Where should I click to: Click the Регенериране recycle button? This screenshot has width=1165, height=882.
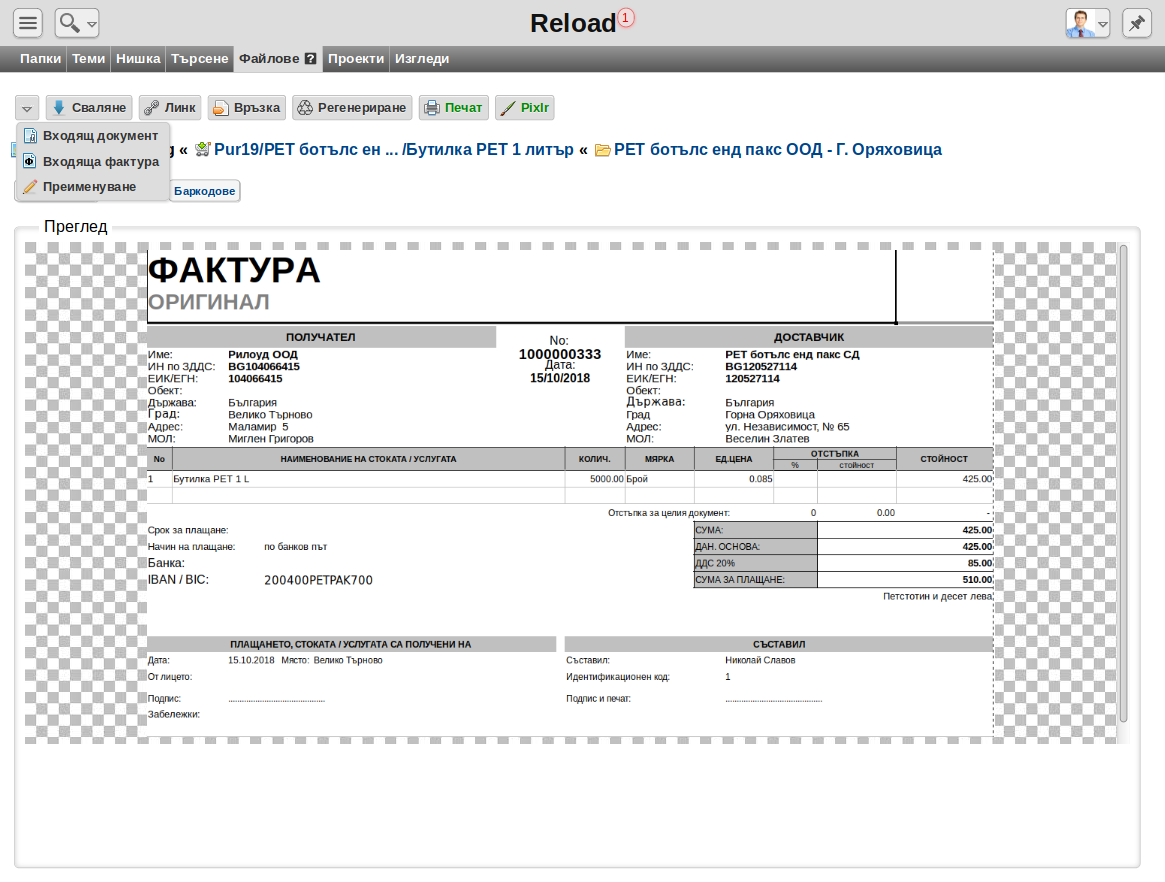tap(352, 108)
